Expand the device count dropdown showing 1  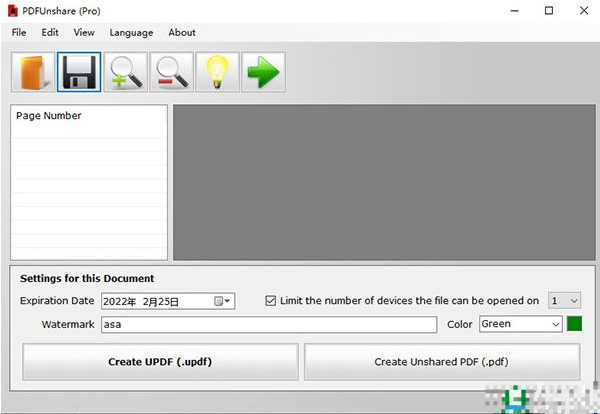tap(564, 301)
